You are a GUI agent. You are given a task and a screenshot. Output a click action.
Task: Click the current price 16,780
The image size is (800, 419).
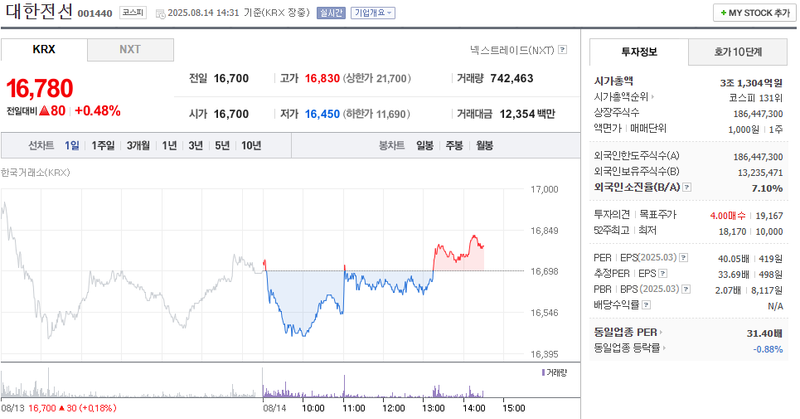(x=40, y=88)
